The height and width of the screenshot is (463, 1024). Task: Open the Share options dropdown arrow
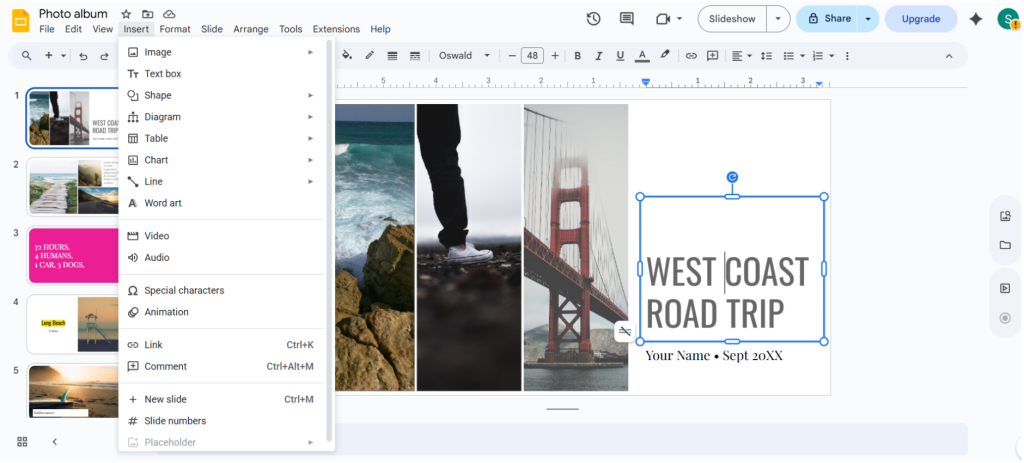coord(868,19)
